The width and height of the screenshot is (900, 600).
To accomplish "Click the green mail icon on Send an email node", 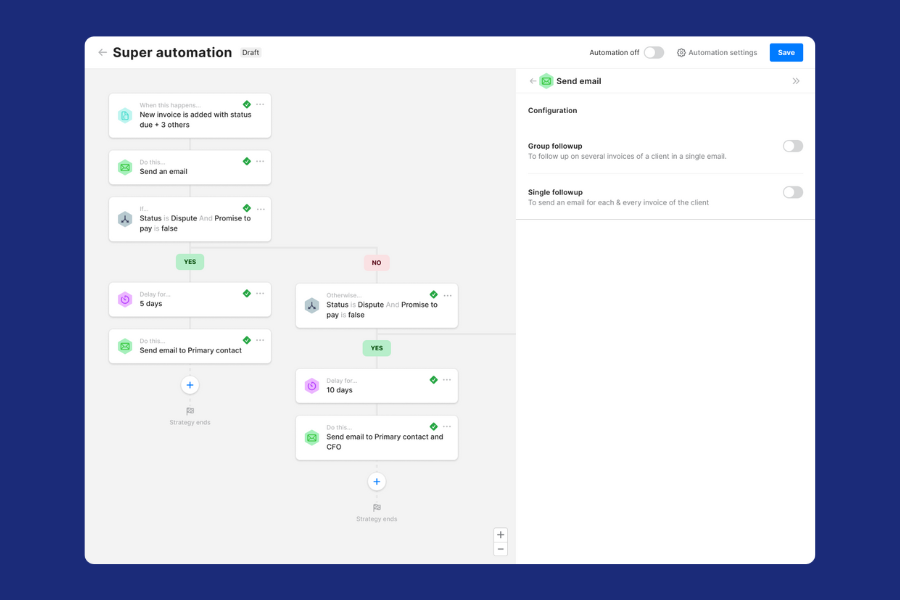I will 125,167.
